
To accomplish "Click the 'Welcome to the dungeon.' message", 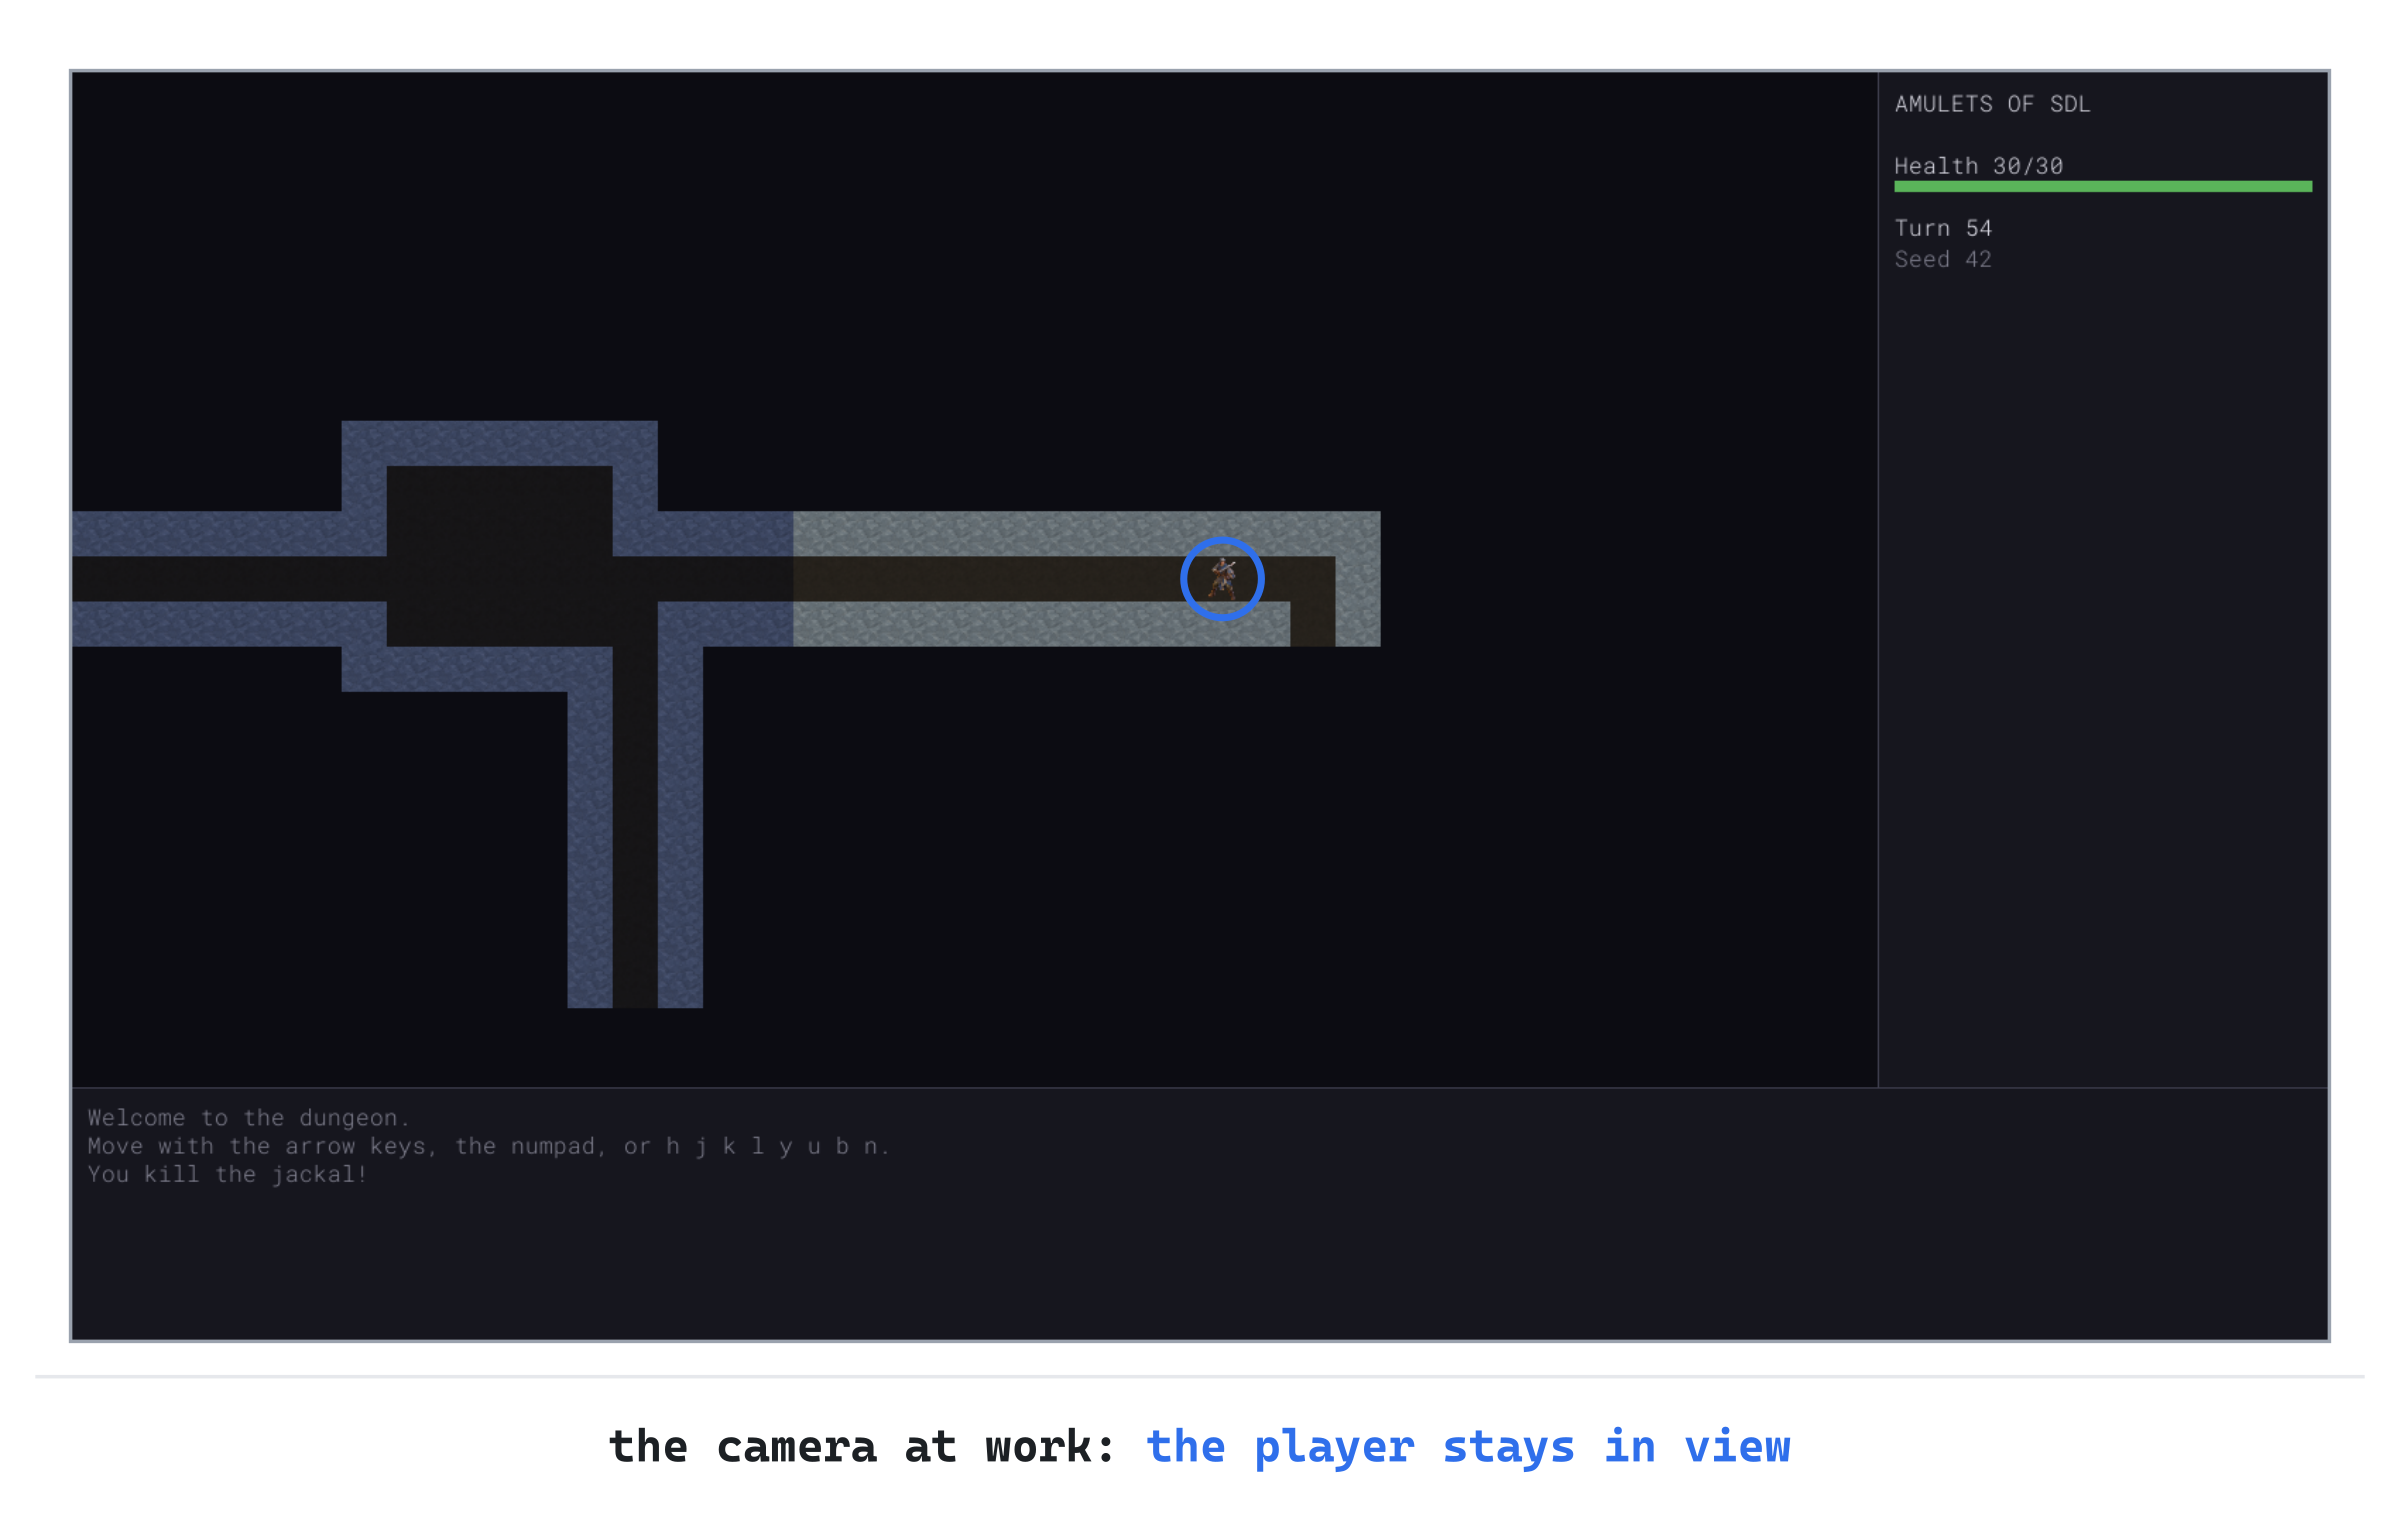I will click(x=249, y=1118).
